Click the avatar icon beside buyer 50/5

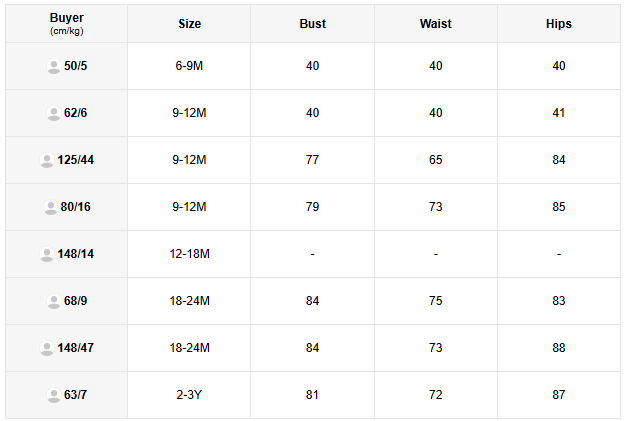click(x=53, y=66)
